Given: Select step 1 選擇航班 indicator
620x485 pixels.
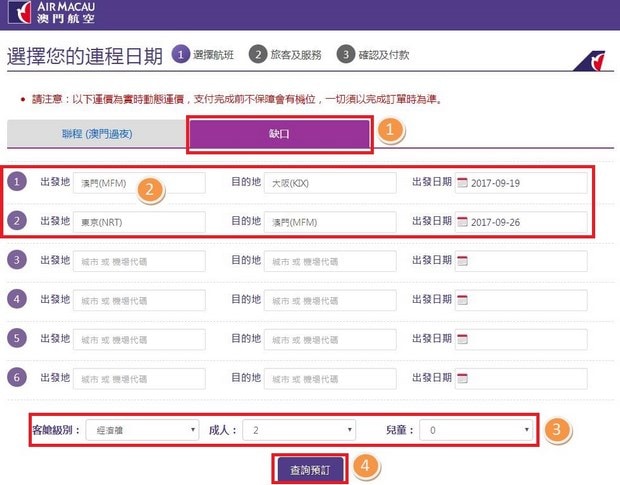Looking at the screenshot, I should pyautogui.click(x=203, y=55).
